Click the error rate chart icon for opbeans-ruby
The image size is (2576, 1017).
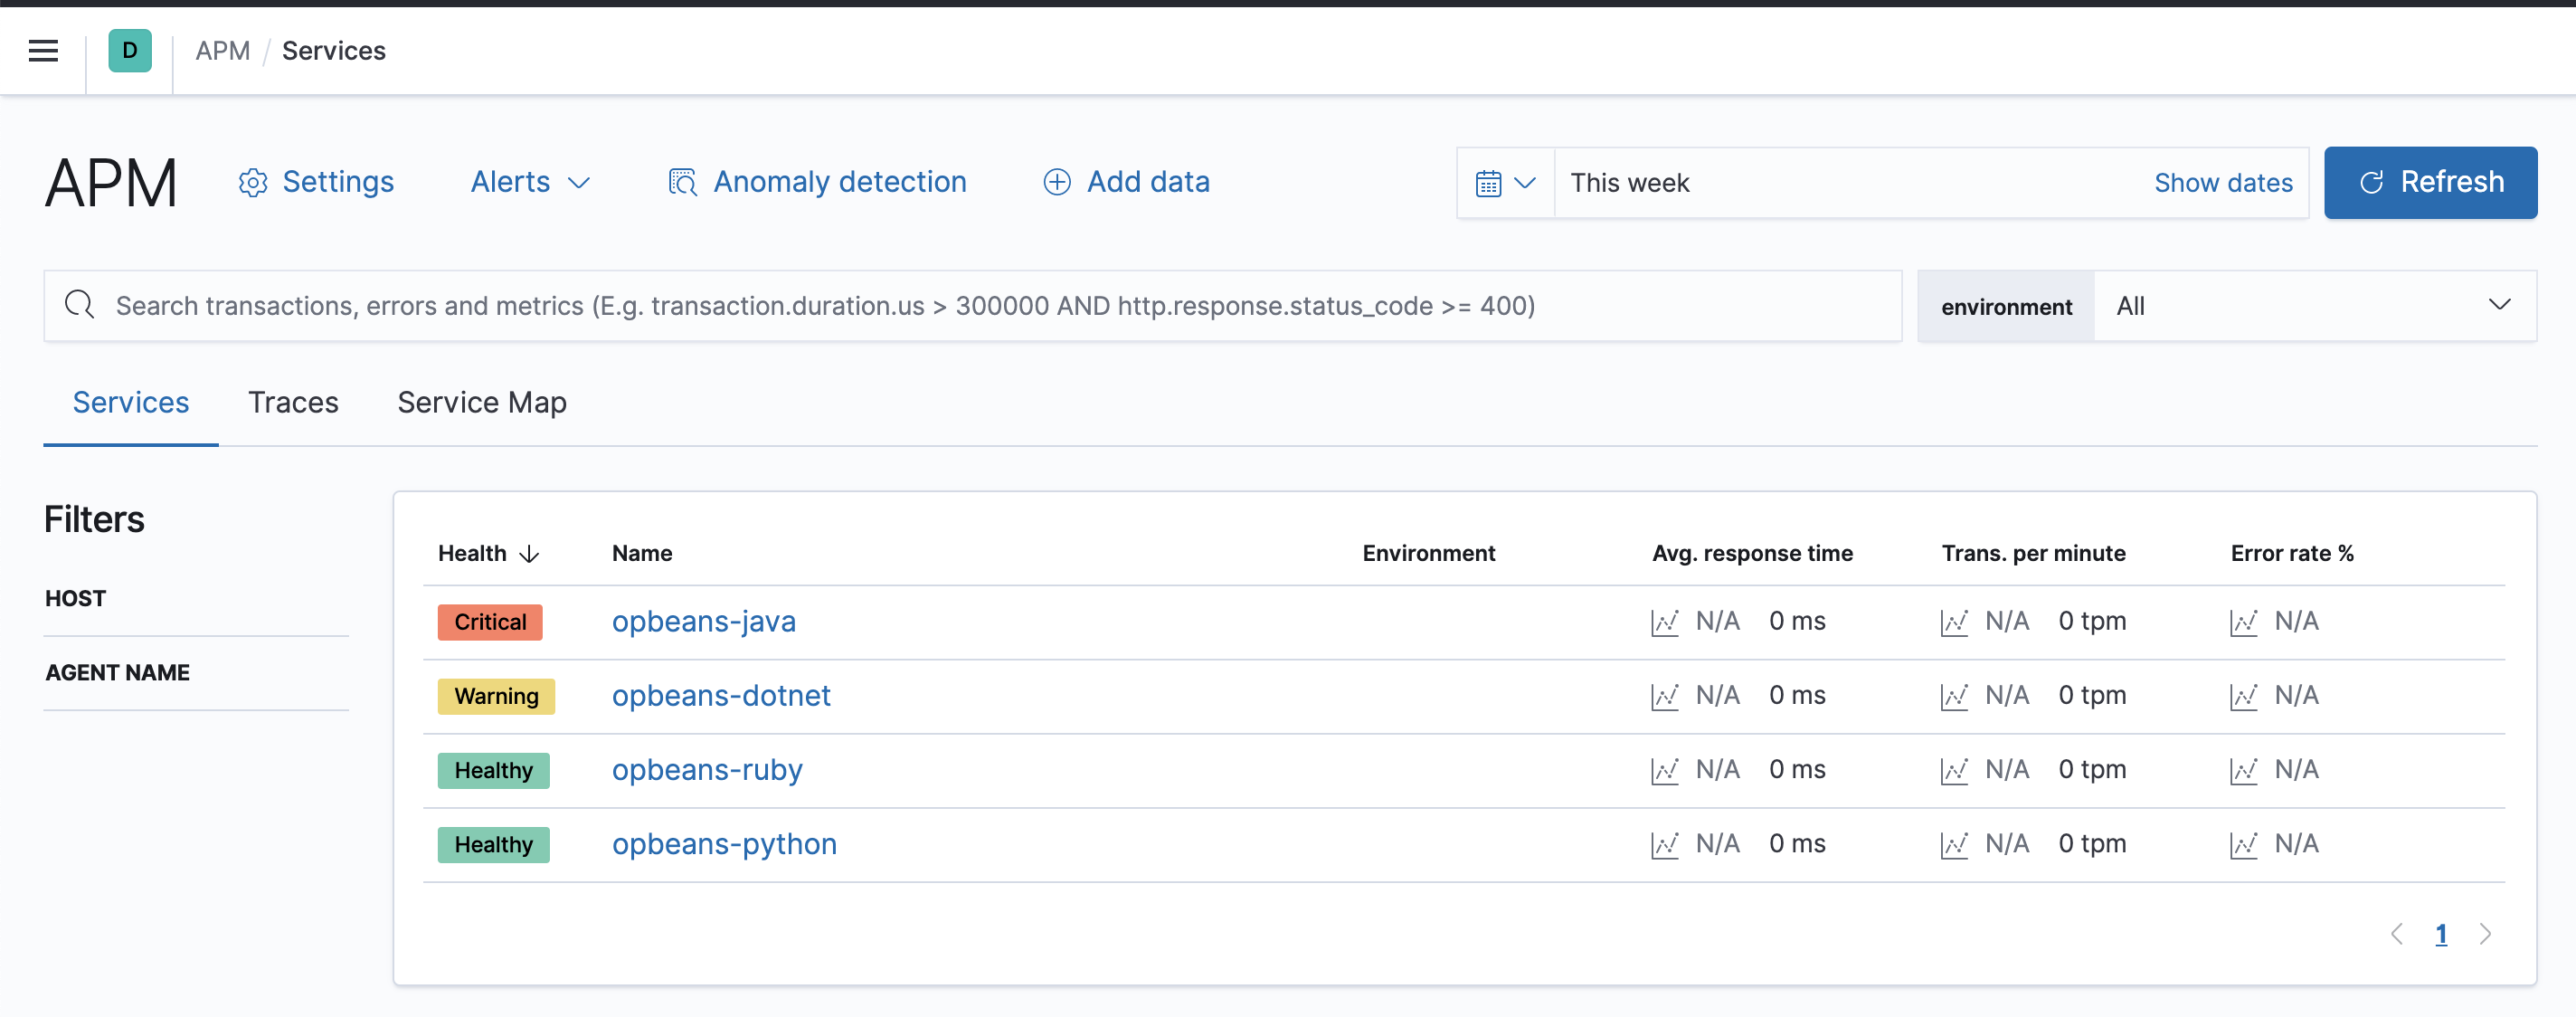point(2245,770)
